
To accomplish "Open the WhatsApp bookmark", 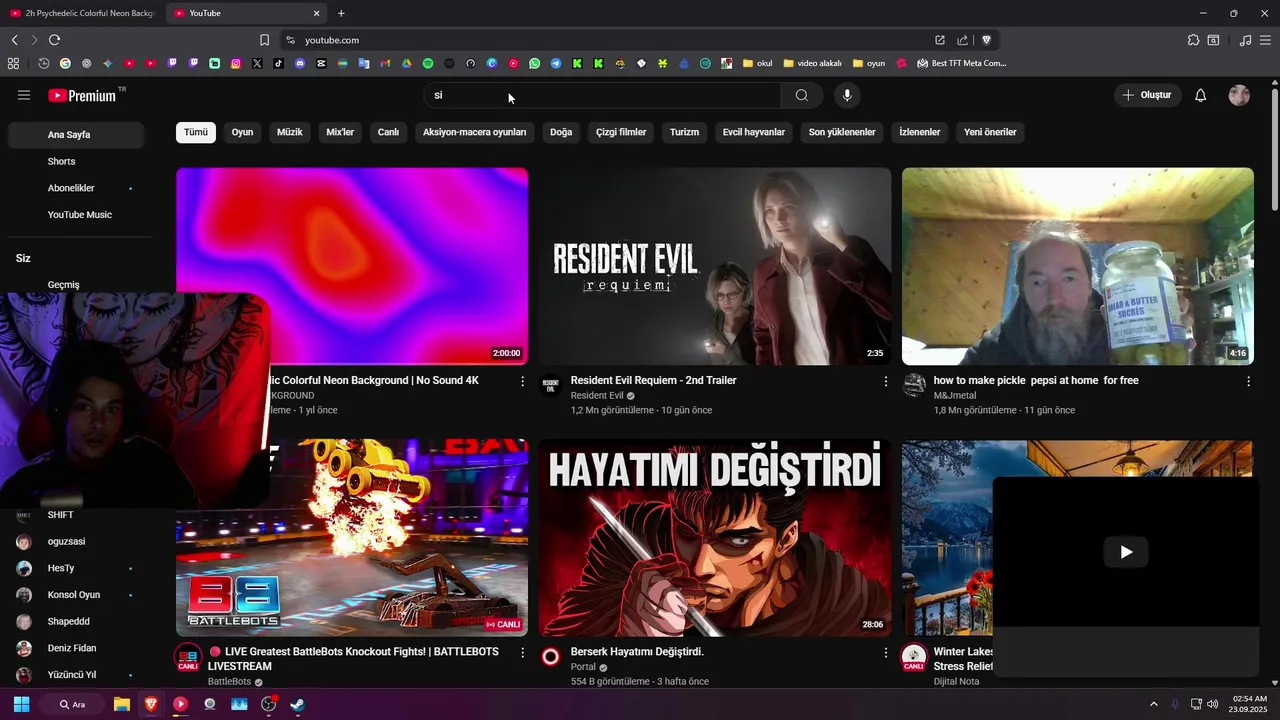I will [x=534, y=63].
